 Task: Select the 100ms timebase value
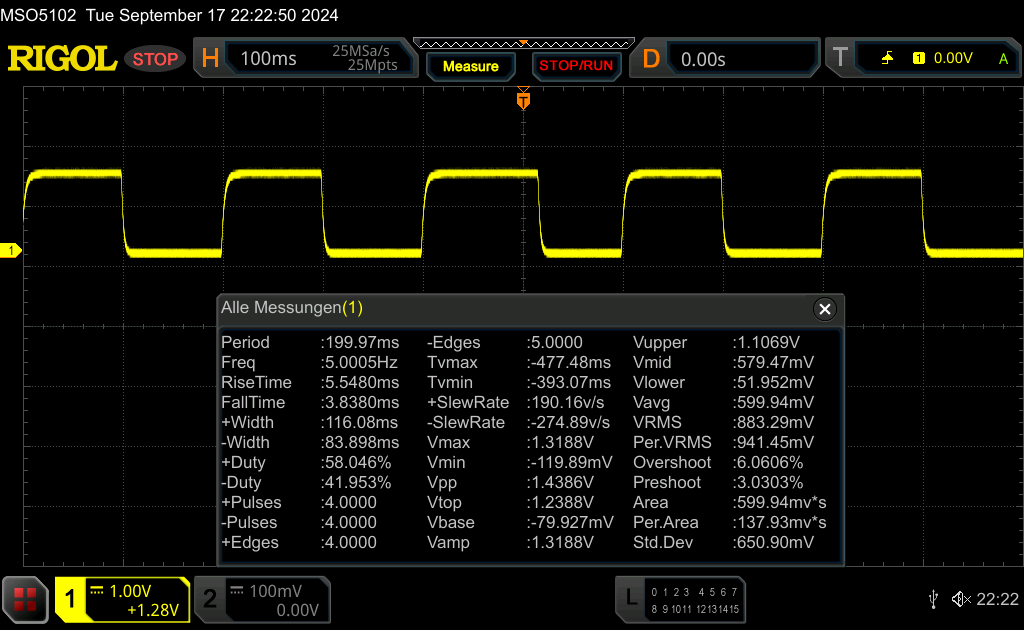[268, 59]
